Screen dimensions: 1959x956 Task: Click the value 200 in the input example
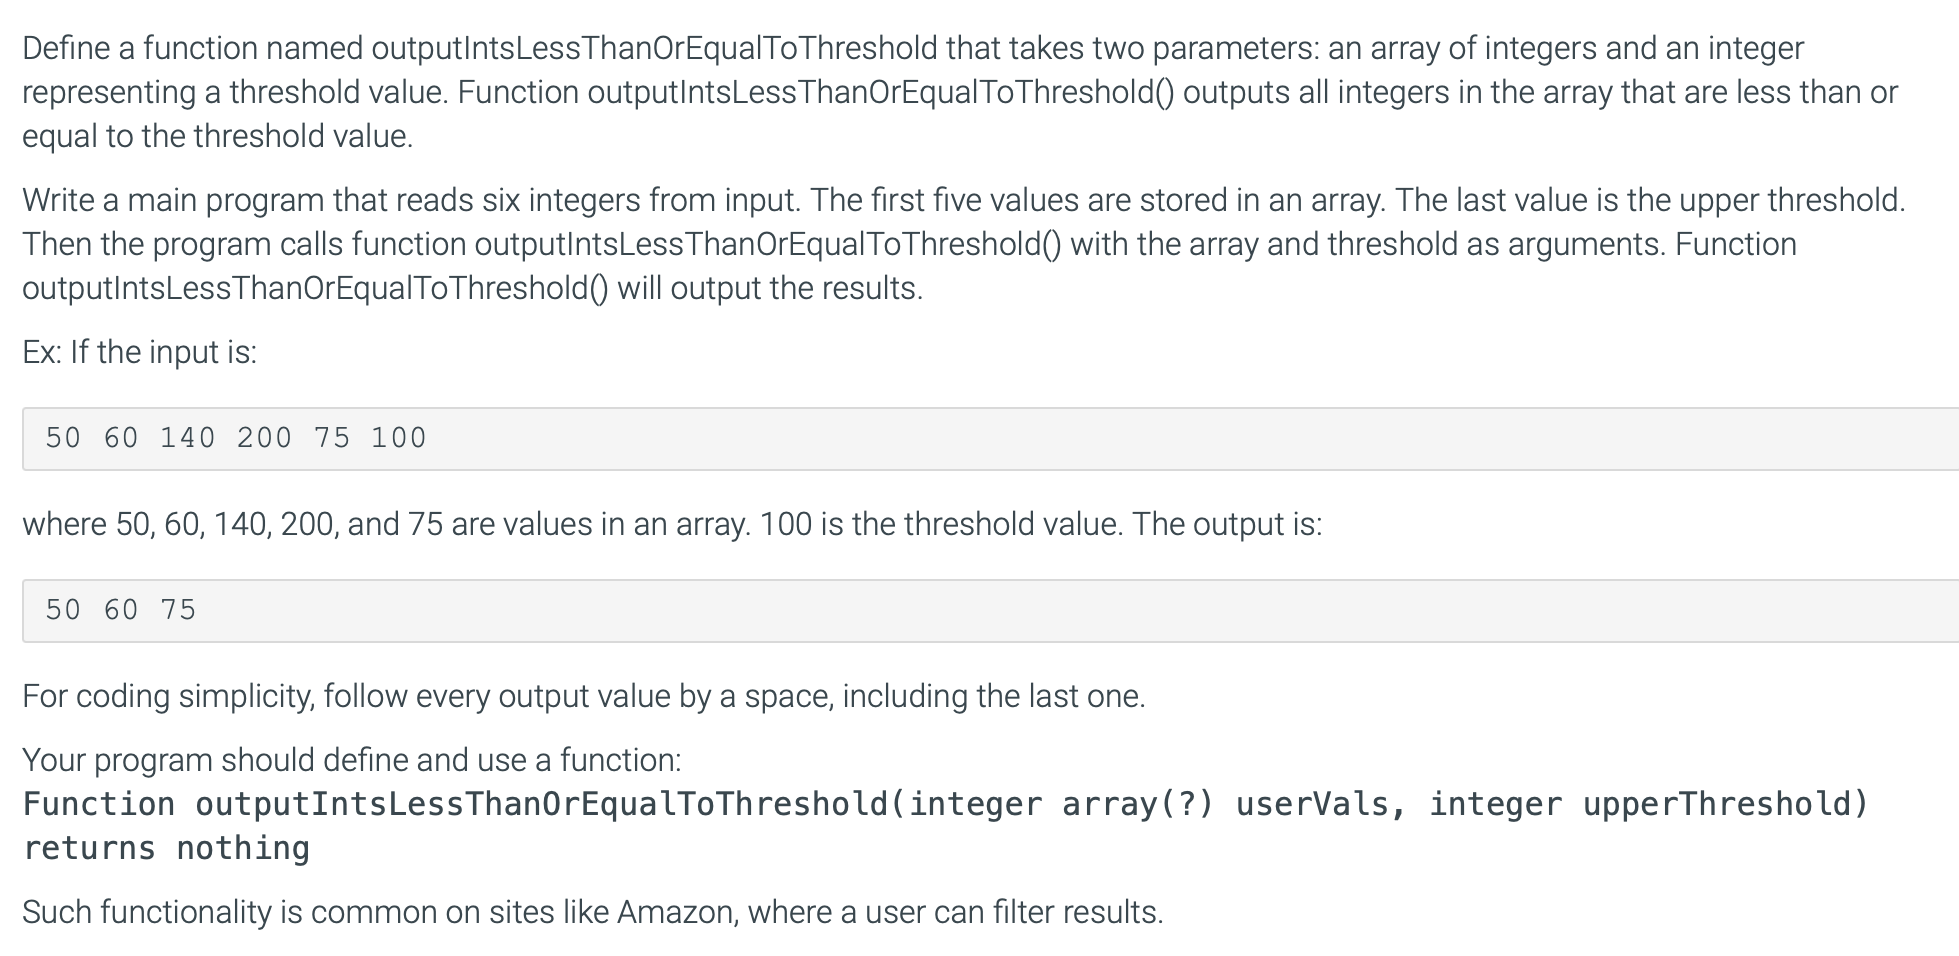click(265, 438)
